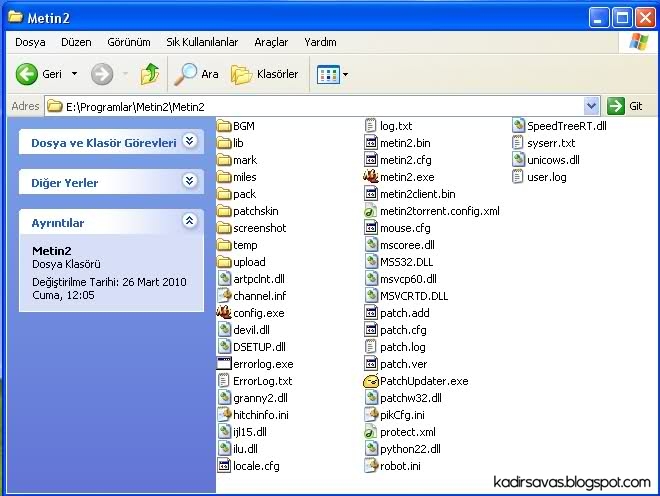
Task: Select the channel.inf file icon
Action: click(224, 296)
